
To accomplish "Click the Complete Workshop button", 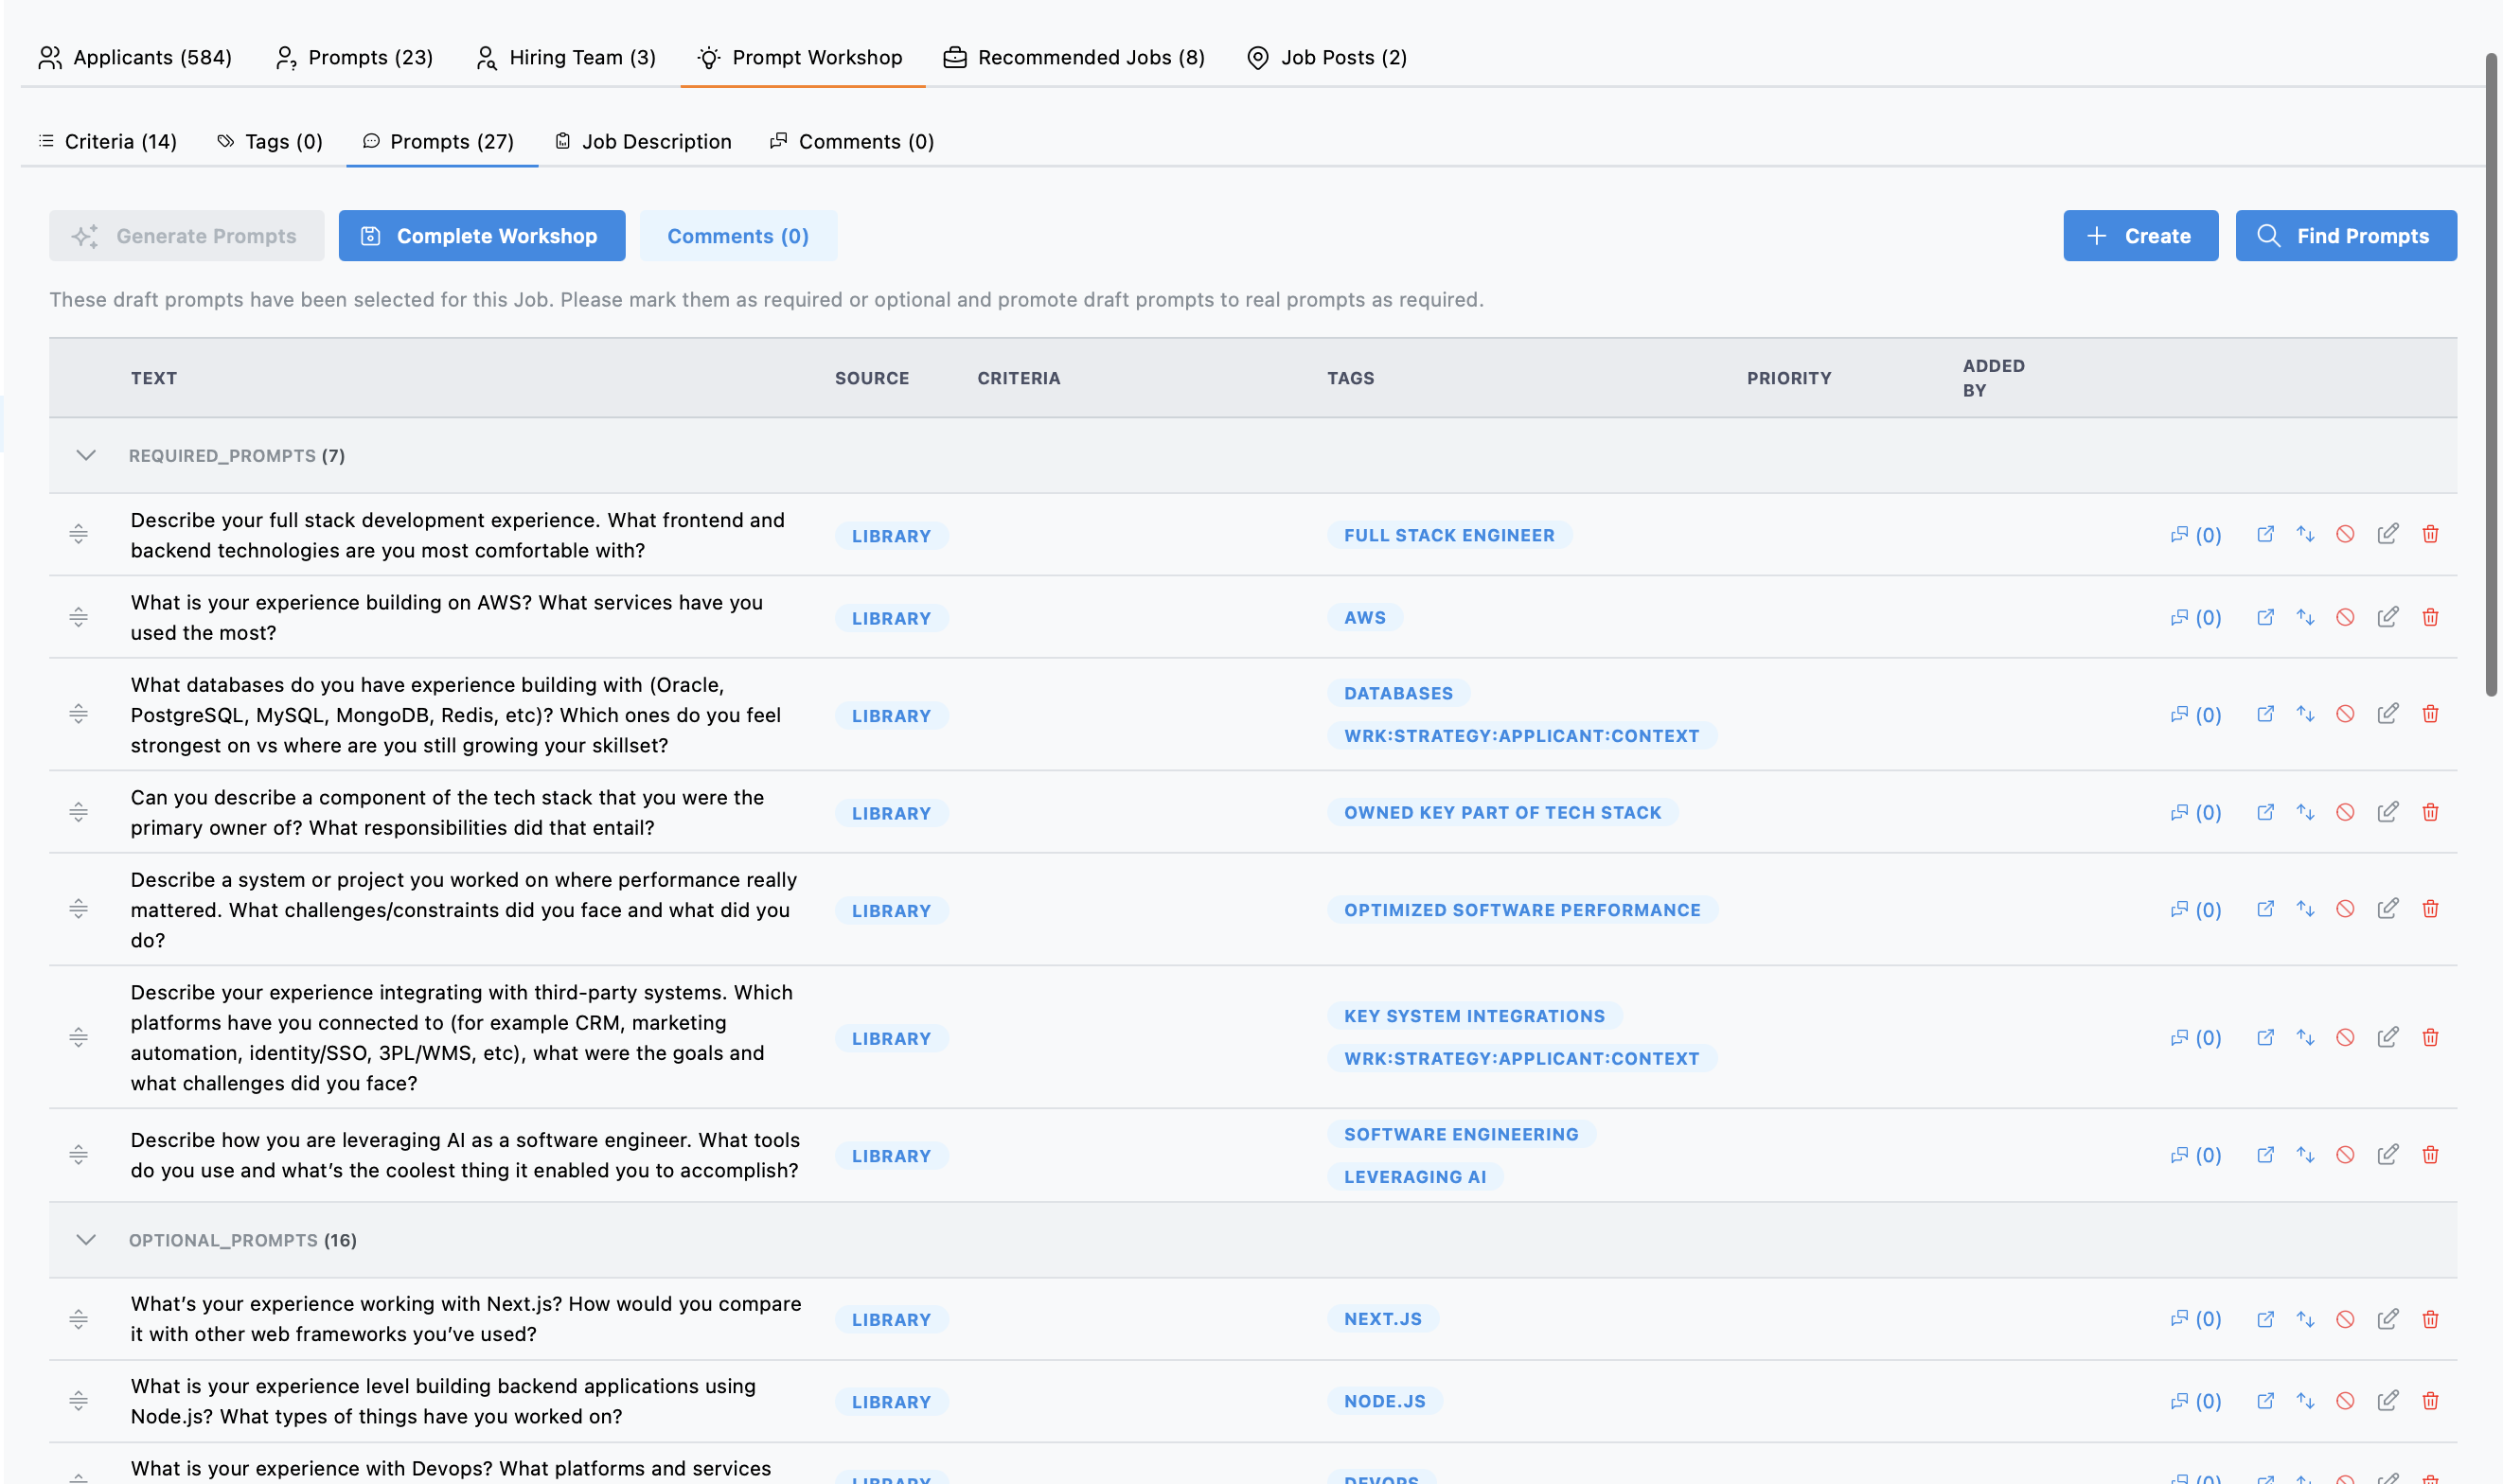I will pos(482,236).
